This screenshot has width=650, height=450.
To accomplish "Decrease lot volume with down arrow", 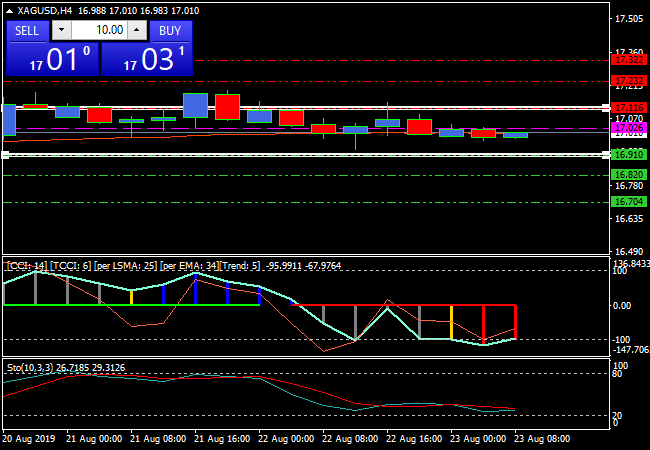I will (60, 31).
